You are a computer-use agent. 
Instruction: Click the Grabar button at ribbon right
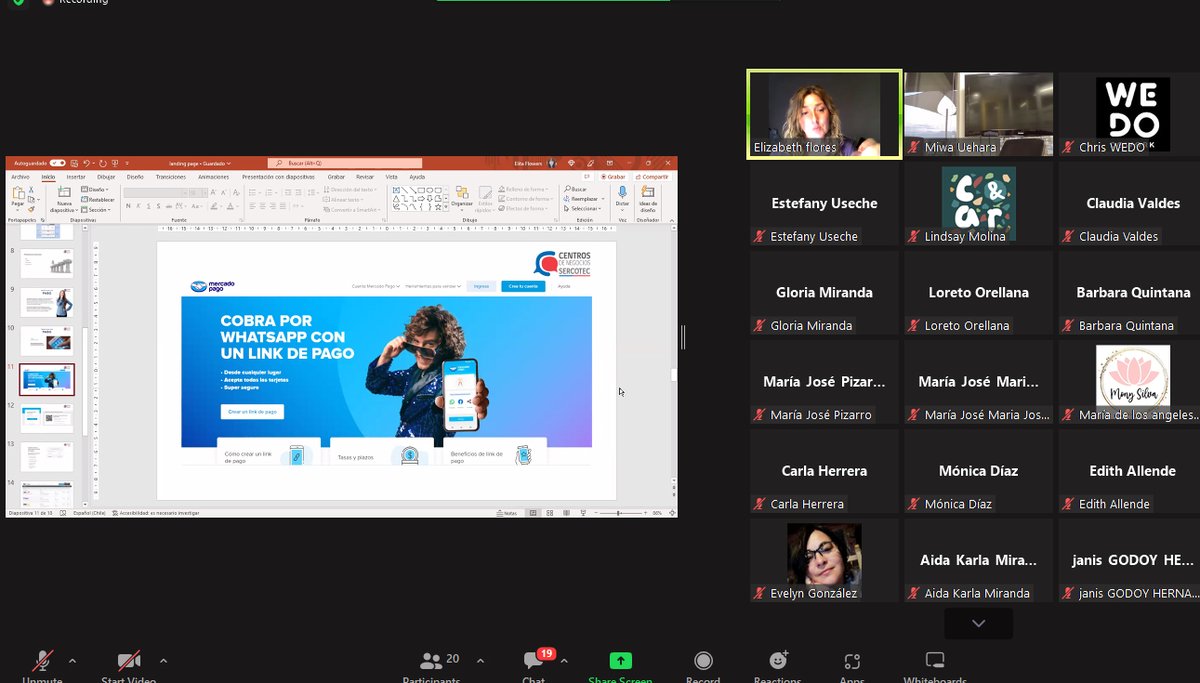[x=613, y=177]
